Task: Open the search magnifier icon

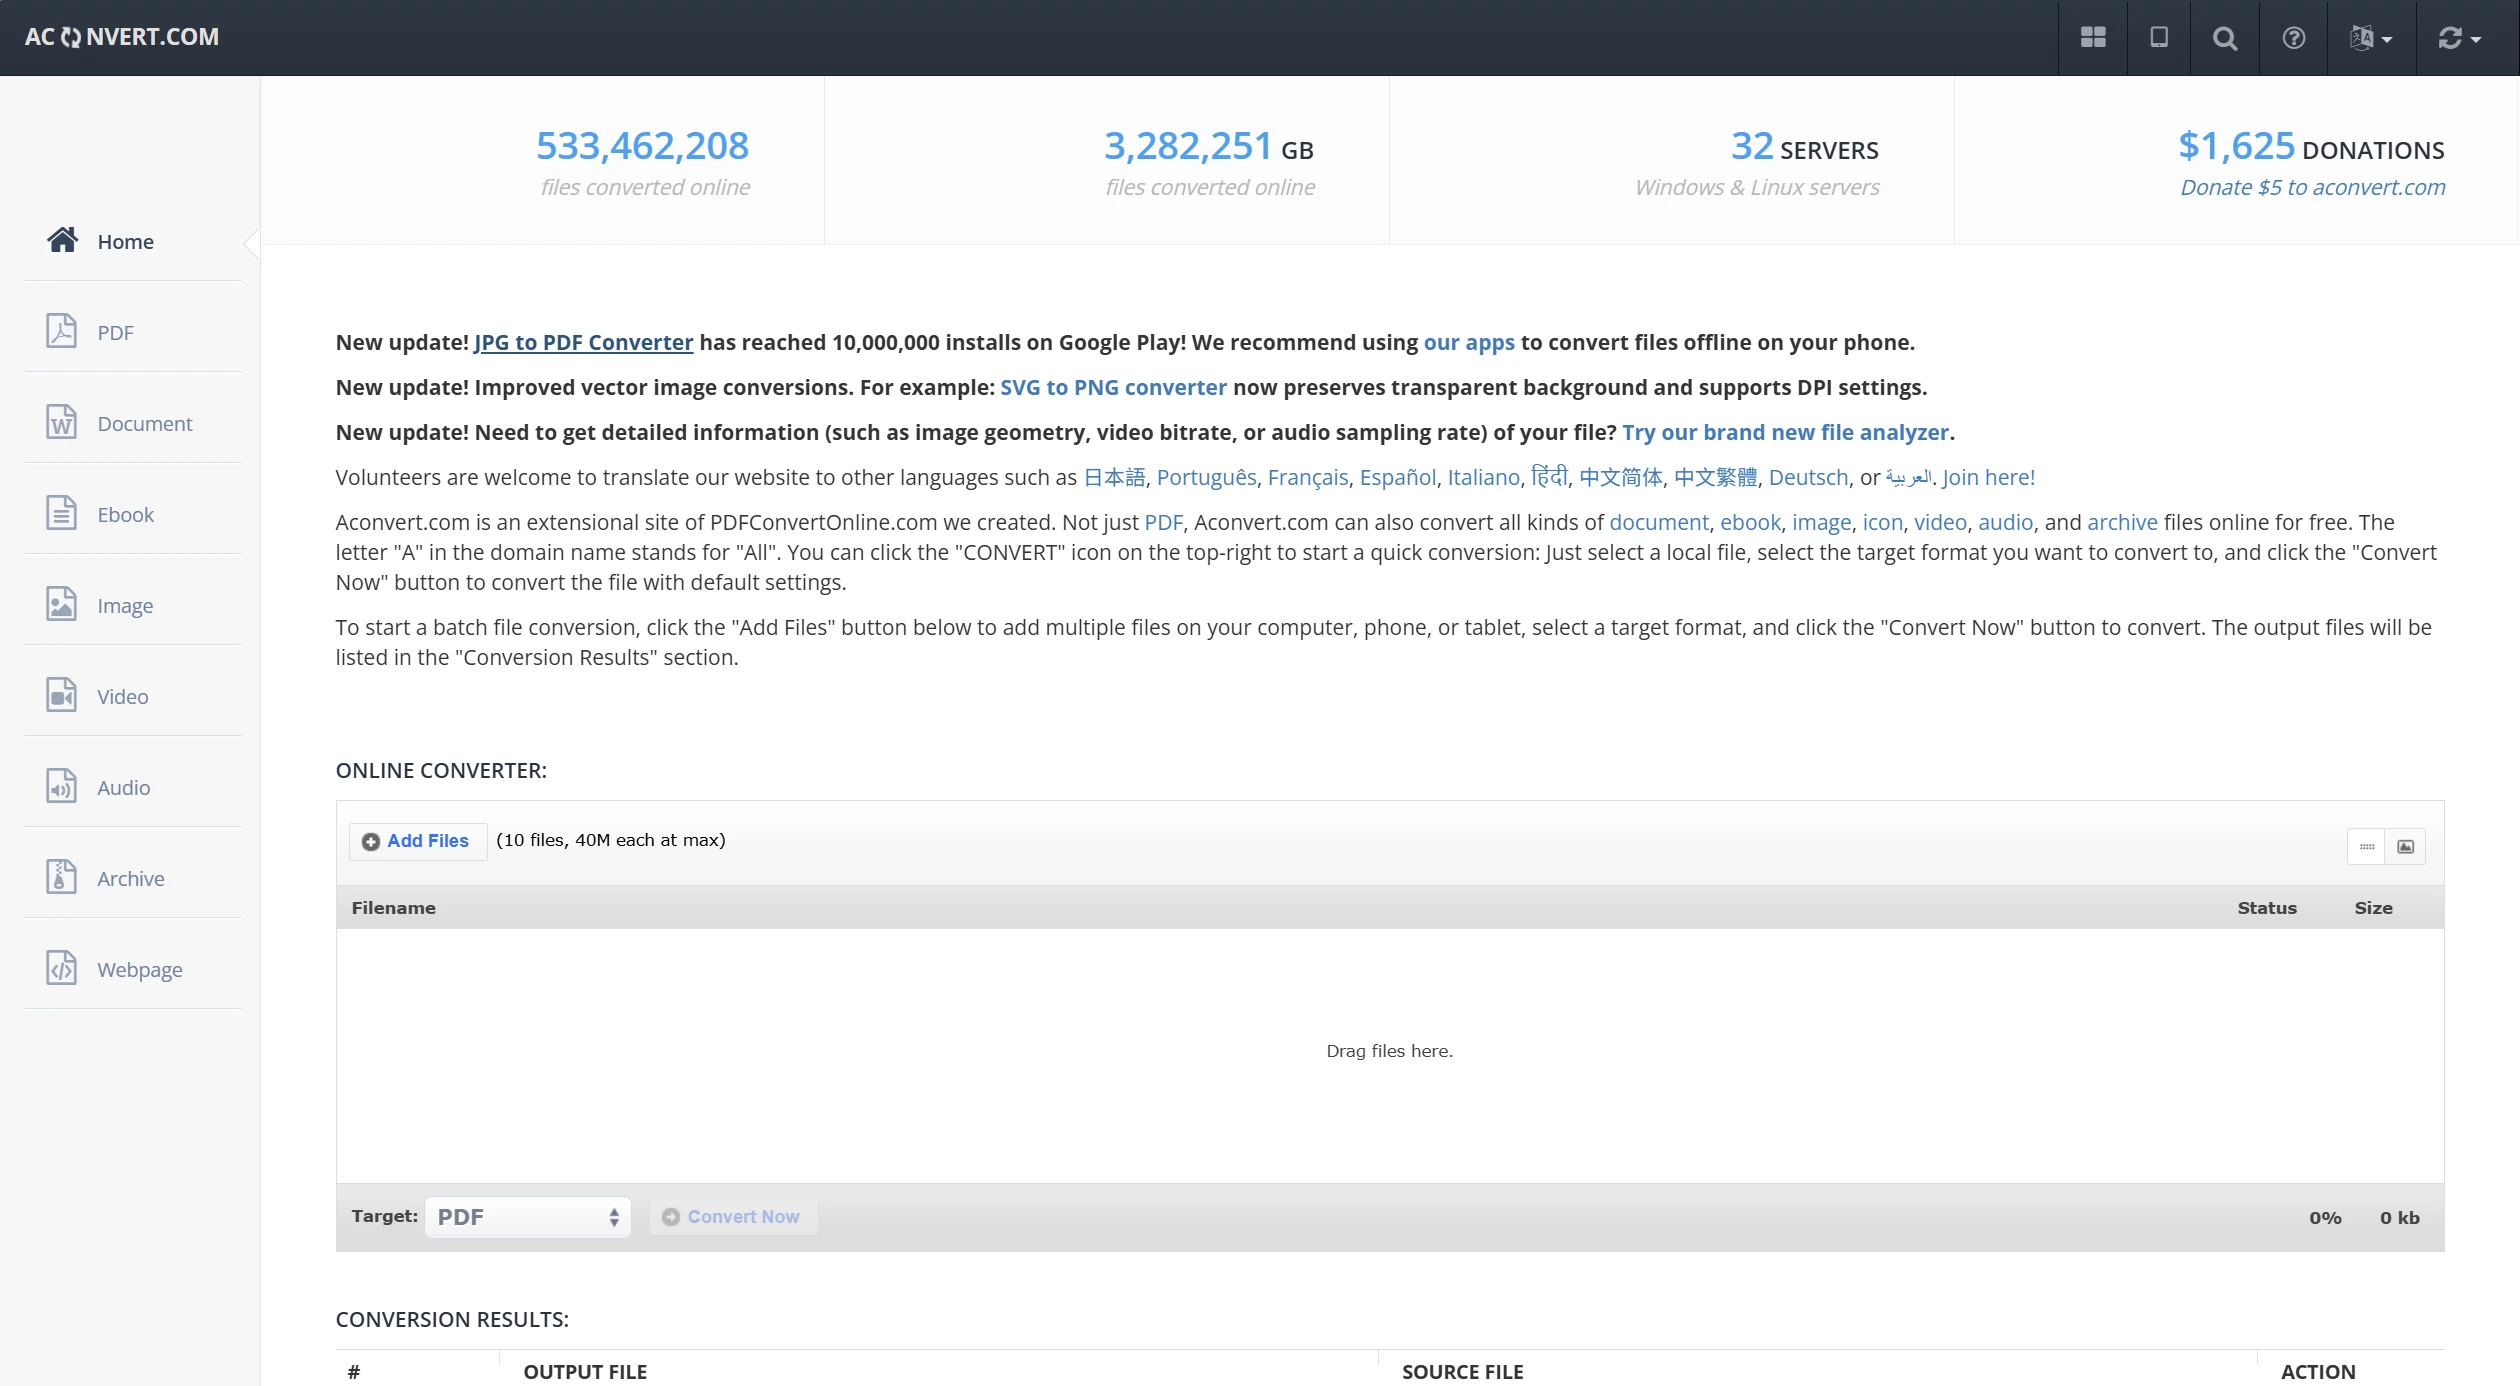Action: click(x=2225, y=38)
